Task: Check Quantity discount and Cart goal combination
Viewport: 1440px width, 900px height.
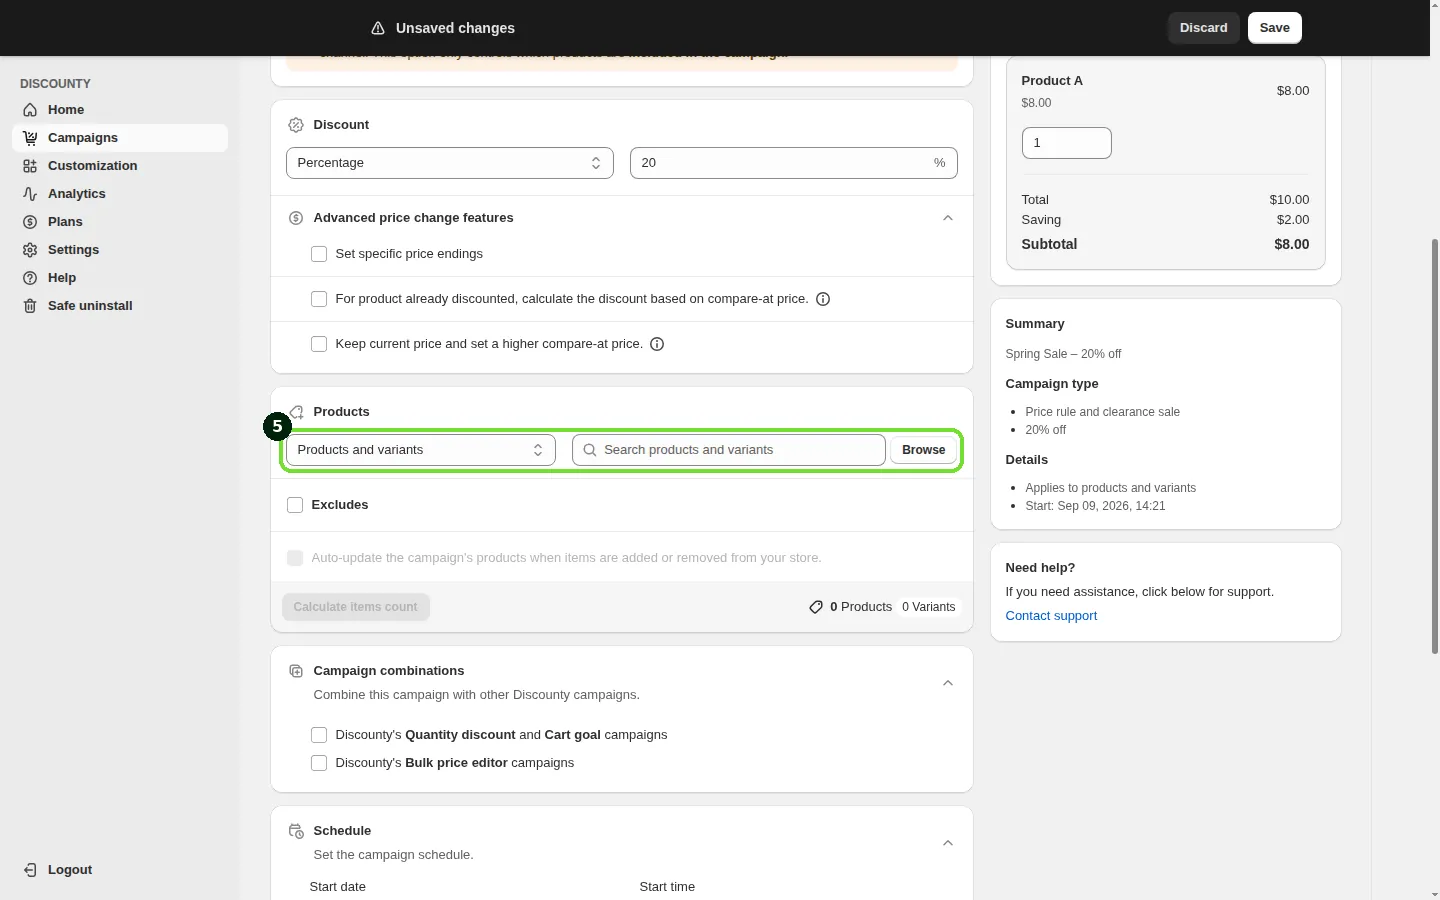Action: 319,735
